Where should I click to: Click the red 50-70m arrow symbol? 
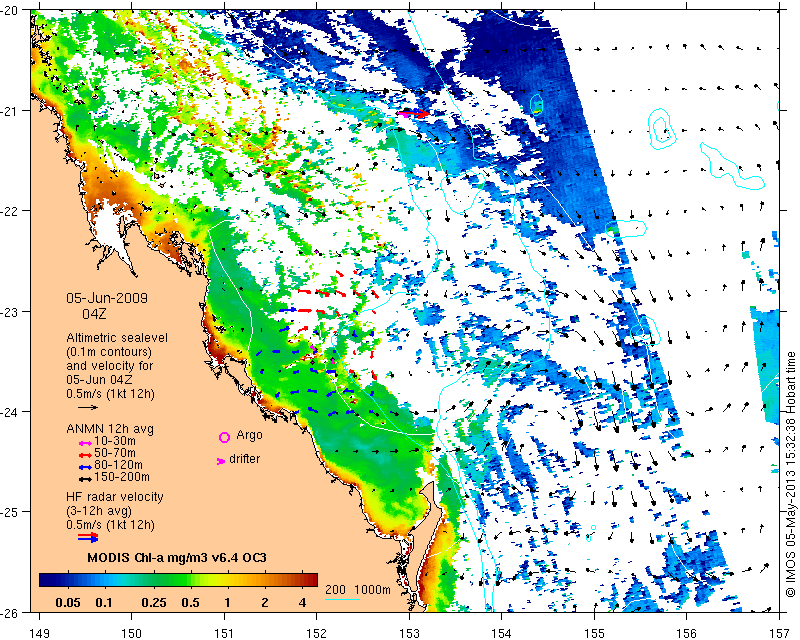click(86, 455)
